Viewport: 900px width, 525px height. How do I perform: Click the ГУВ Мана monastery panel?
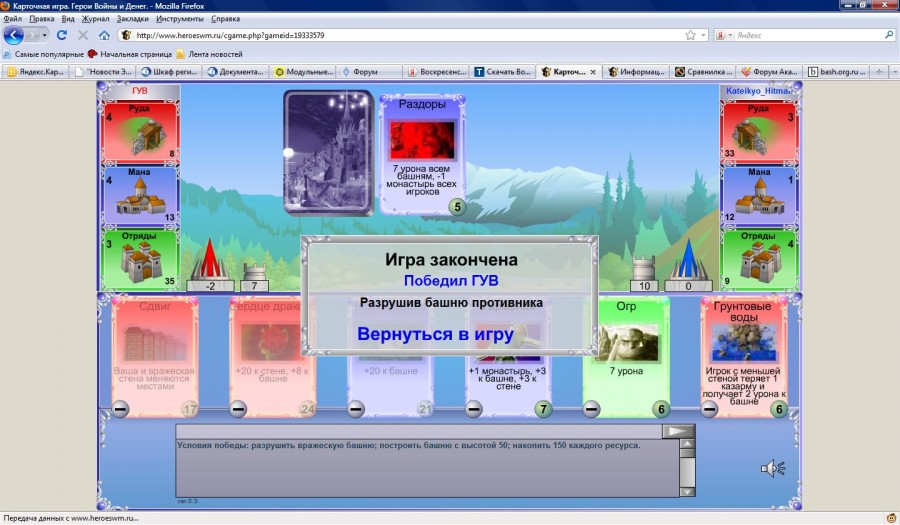pyautogui.click(x=140, y=196)
